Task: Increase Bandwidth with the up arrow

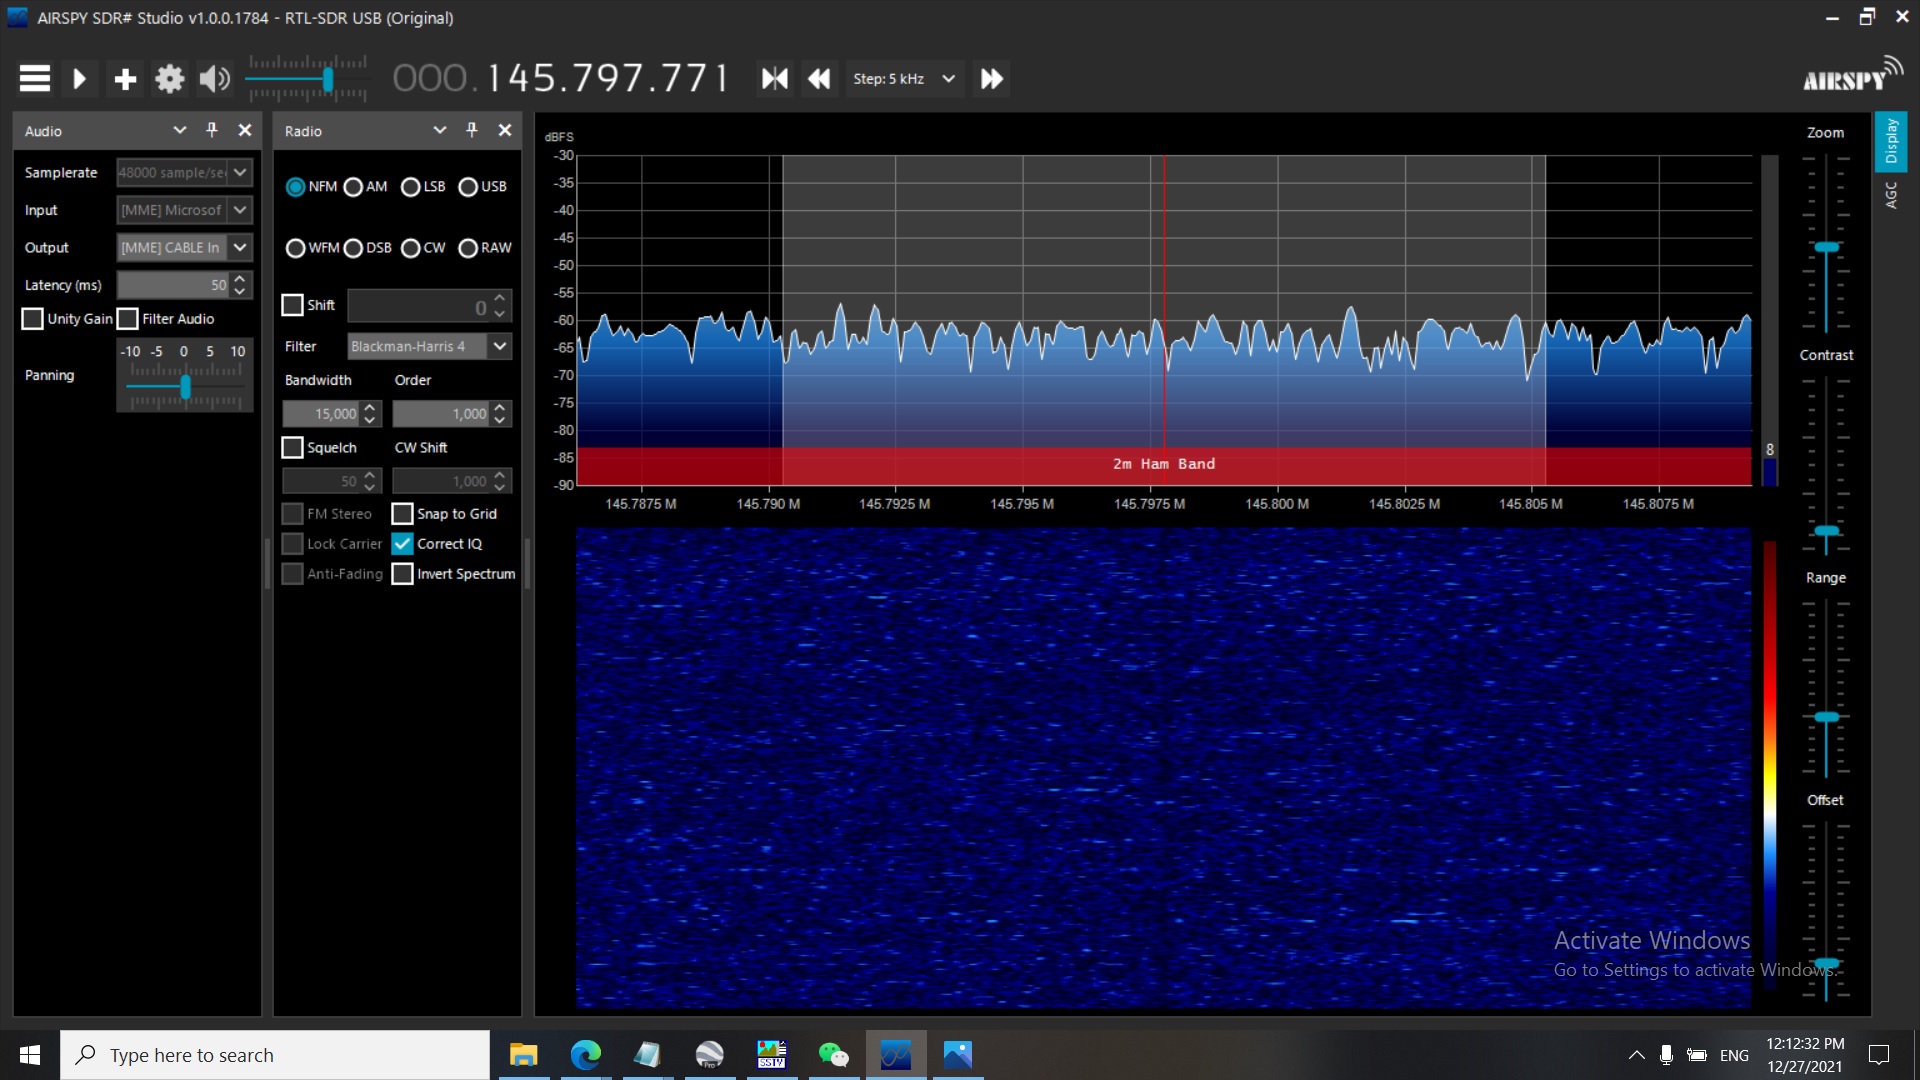Action: point(370,408)
